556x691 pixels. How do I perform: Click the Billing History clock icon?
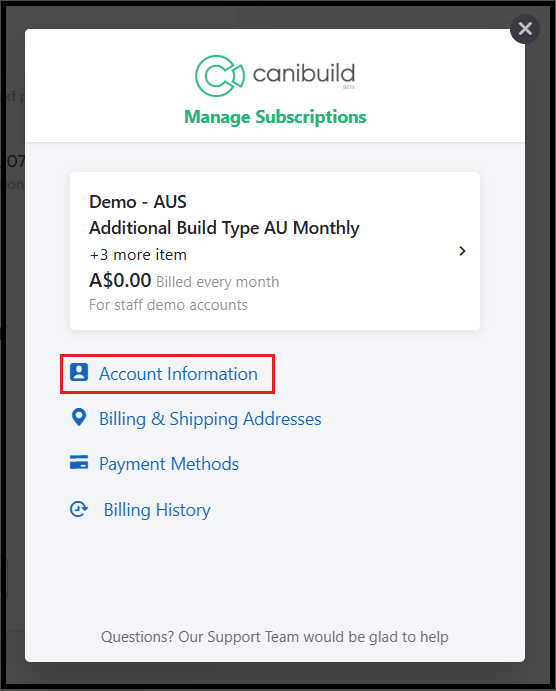[79, 509]
